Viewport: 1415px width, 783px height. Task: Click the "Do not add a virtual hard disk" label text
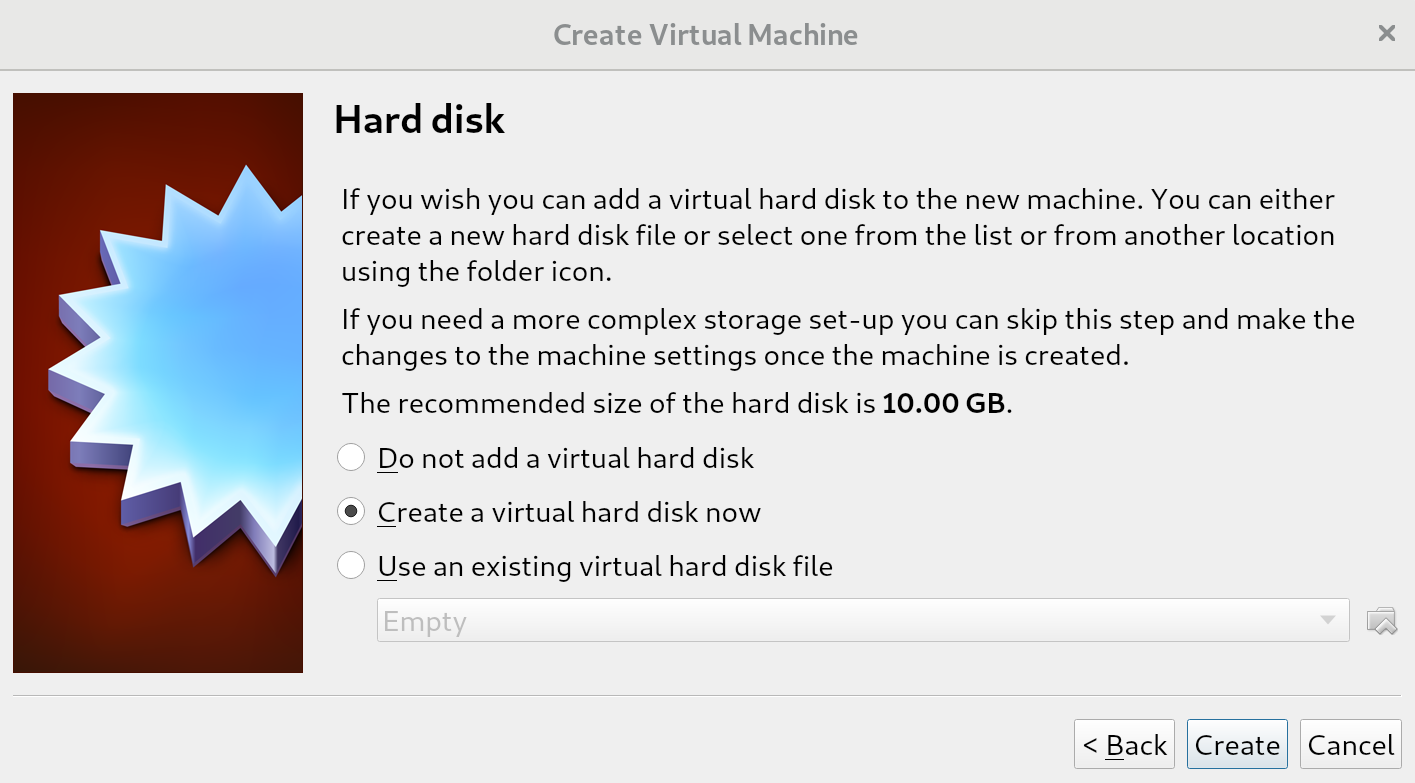[566, 459]
